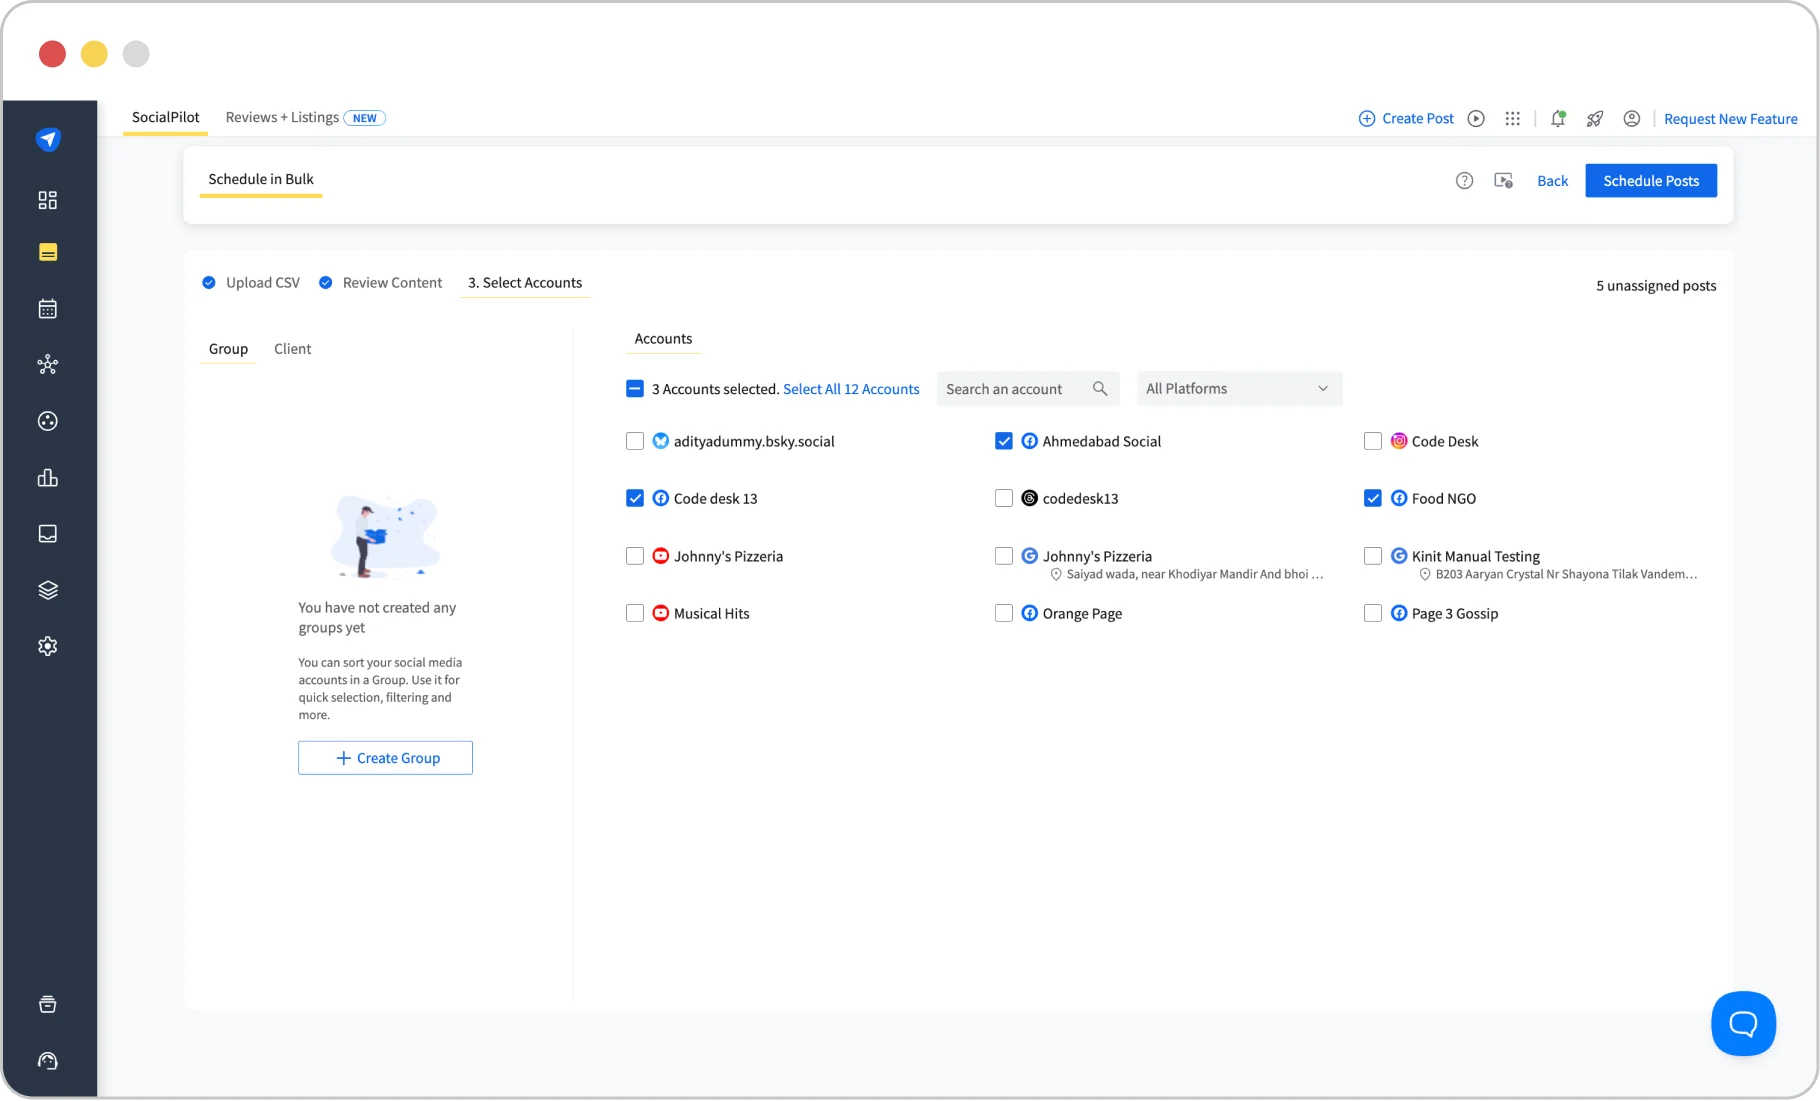Uncheck the Ahmedabad Social account
Screen dimensions: 1820x1101
point(1004,440)
